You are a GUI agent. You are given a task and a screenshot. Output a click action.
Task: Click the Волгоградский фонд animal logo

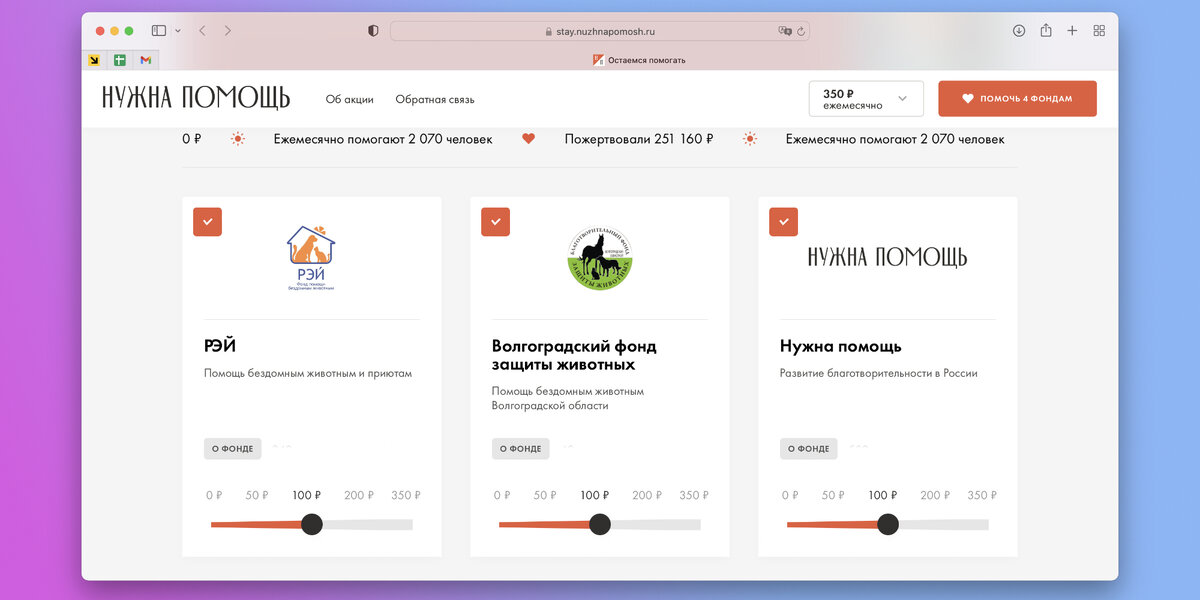pos(600,258)
